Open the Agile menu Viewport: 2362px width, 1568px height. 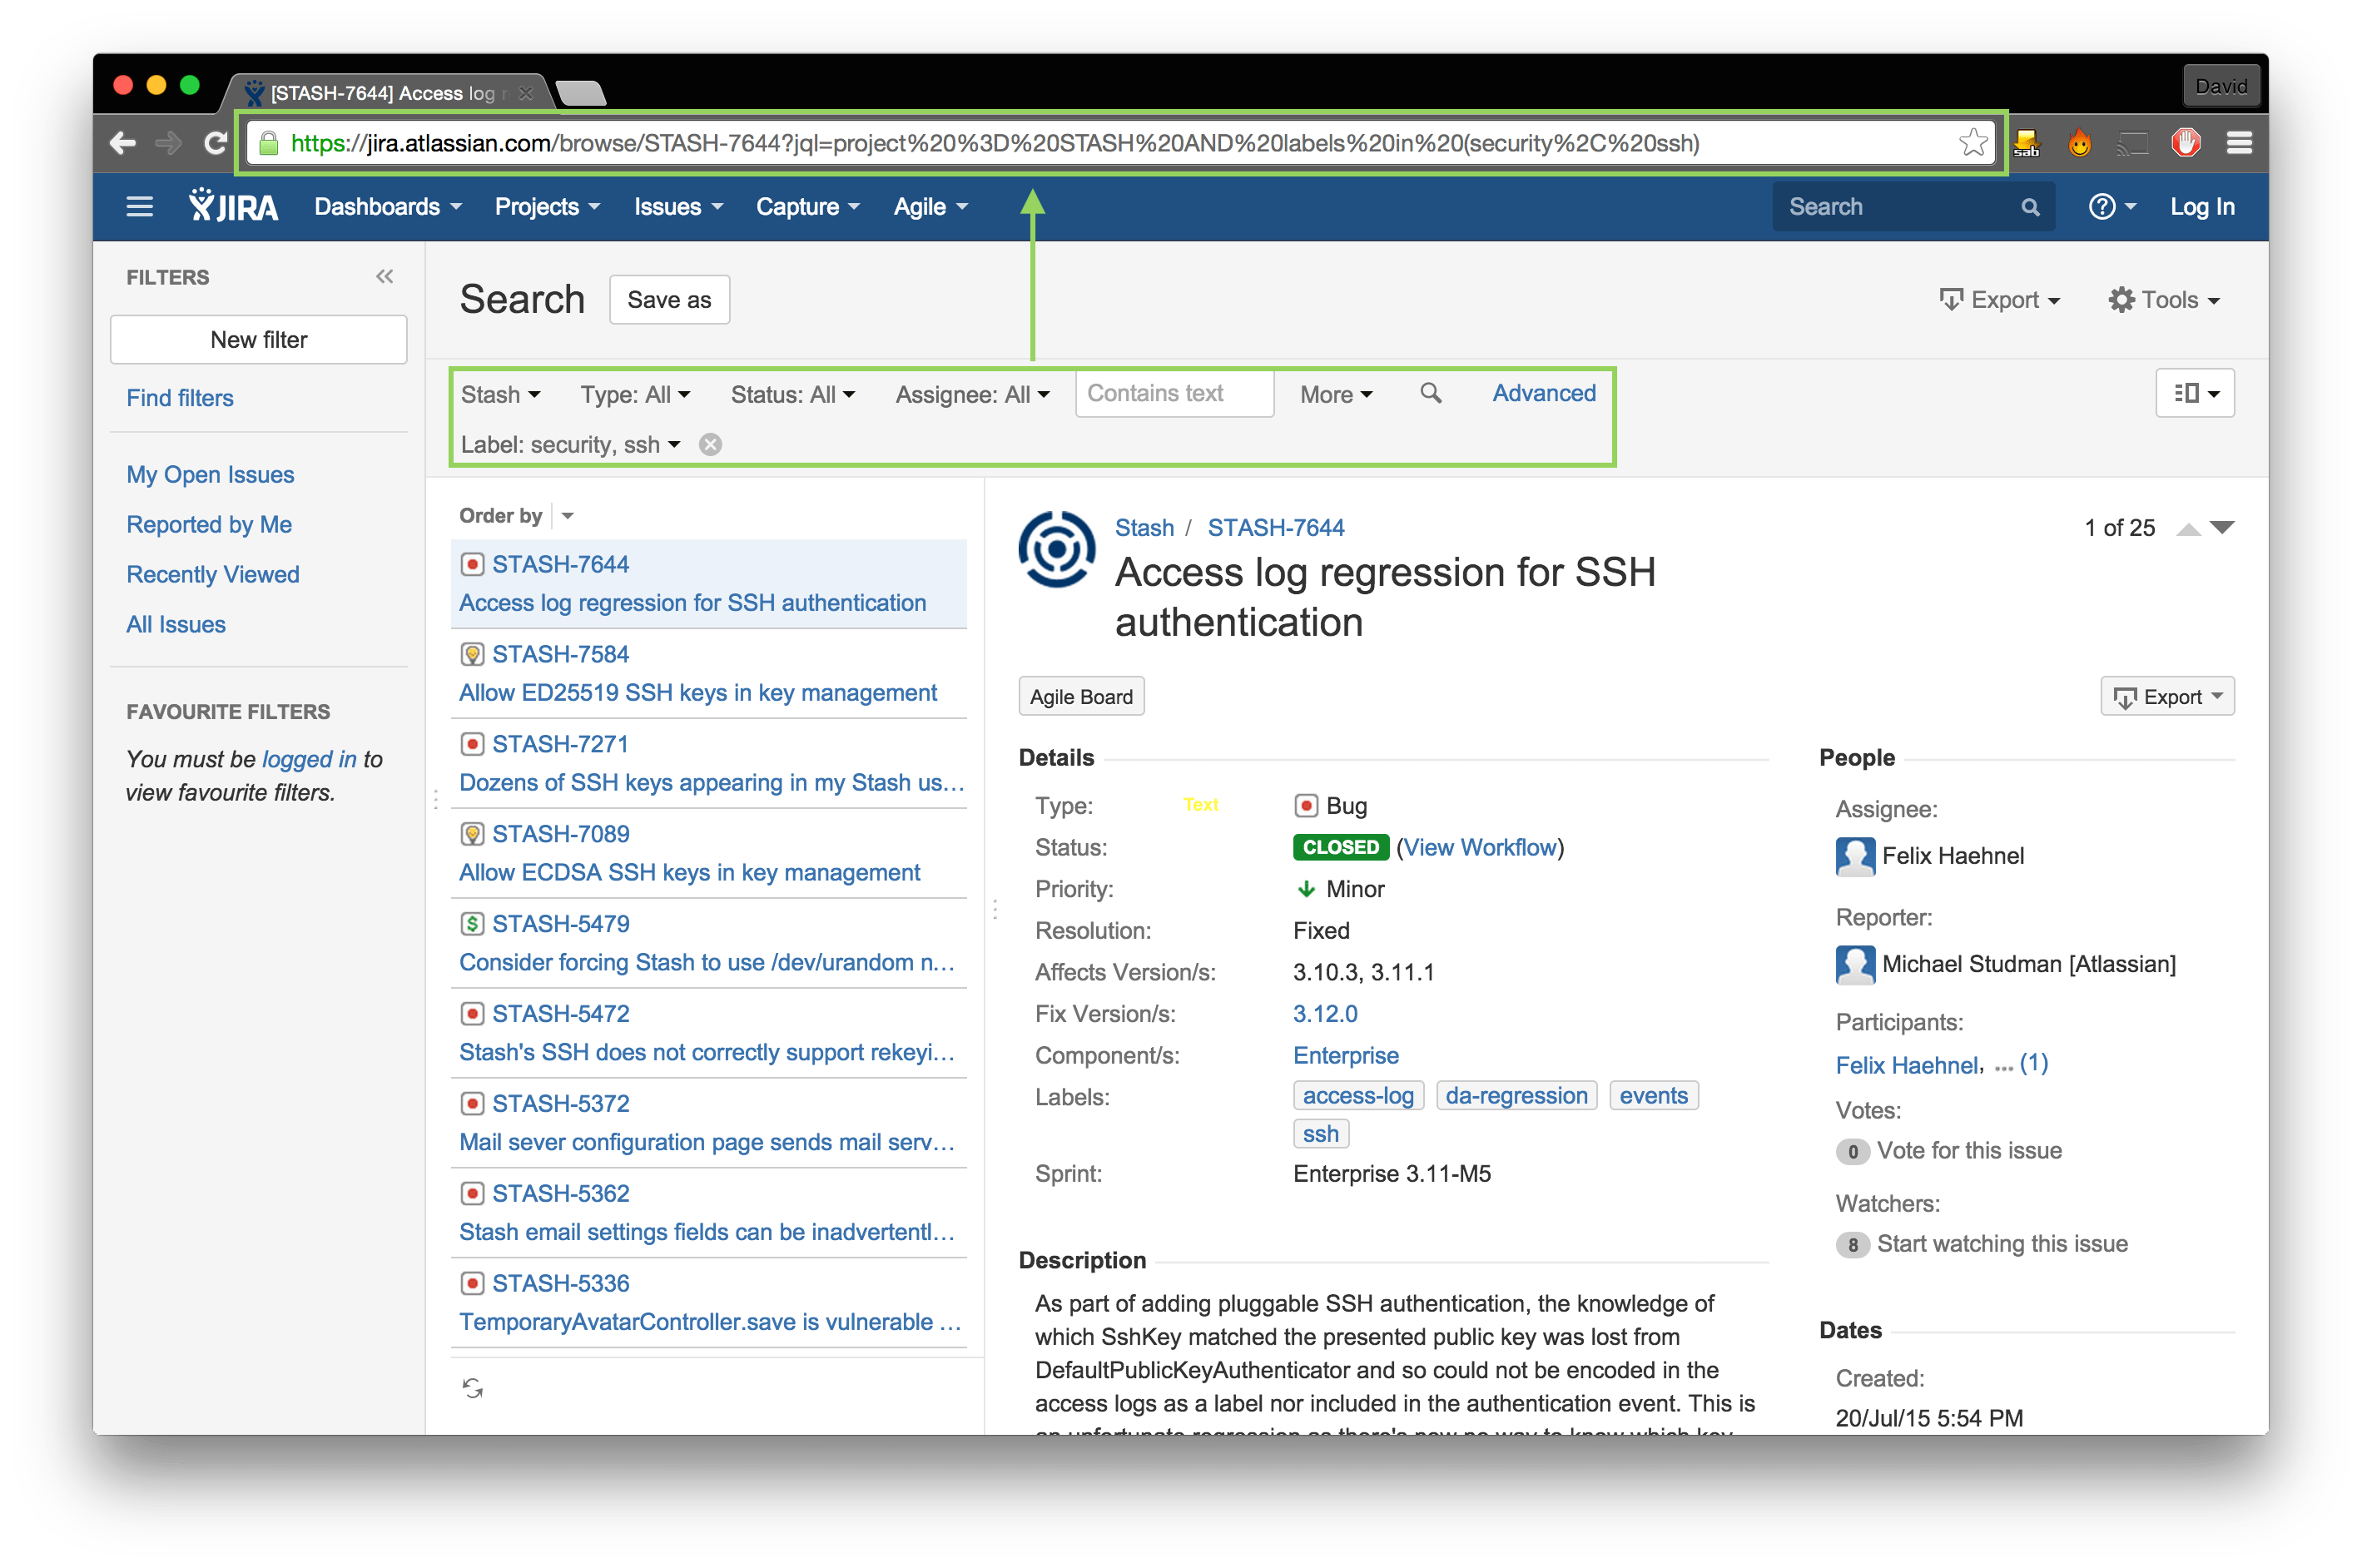930,207
